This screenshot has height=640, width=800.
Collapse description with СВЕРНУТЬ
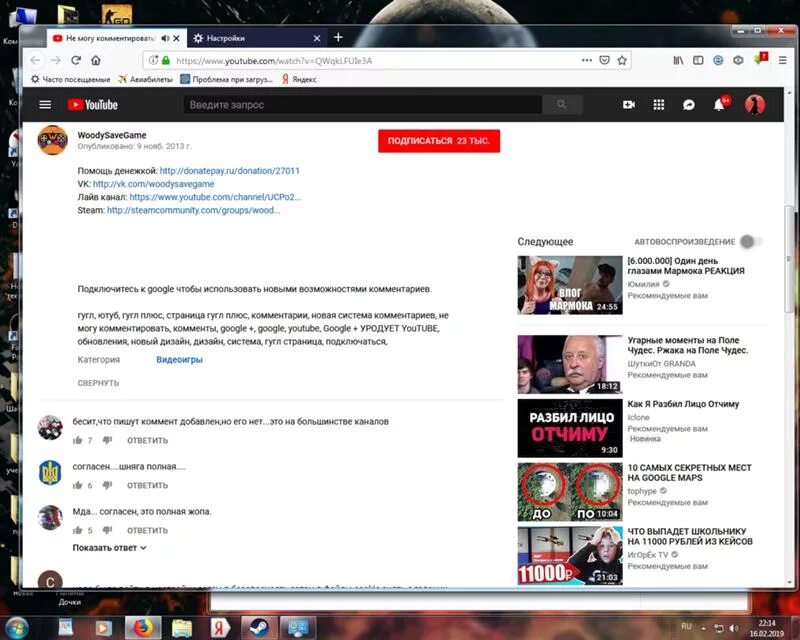(98, 383)
